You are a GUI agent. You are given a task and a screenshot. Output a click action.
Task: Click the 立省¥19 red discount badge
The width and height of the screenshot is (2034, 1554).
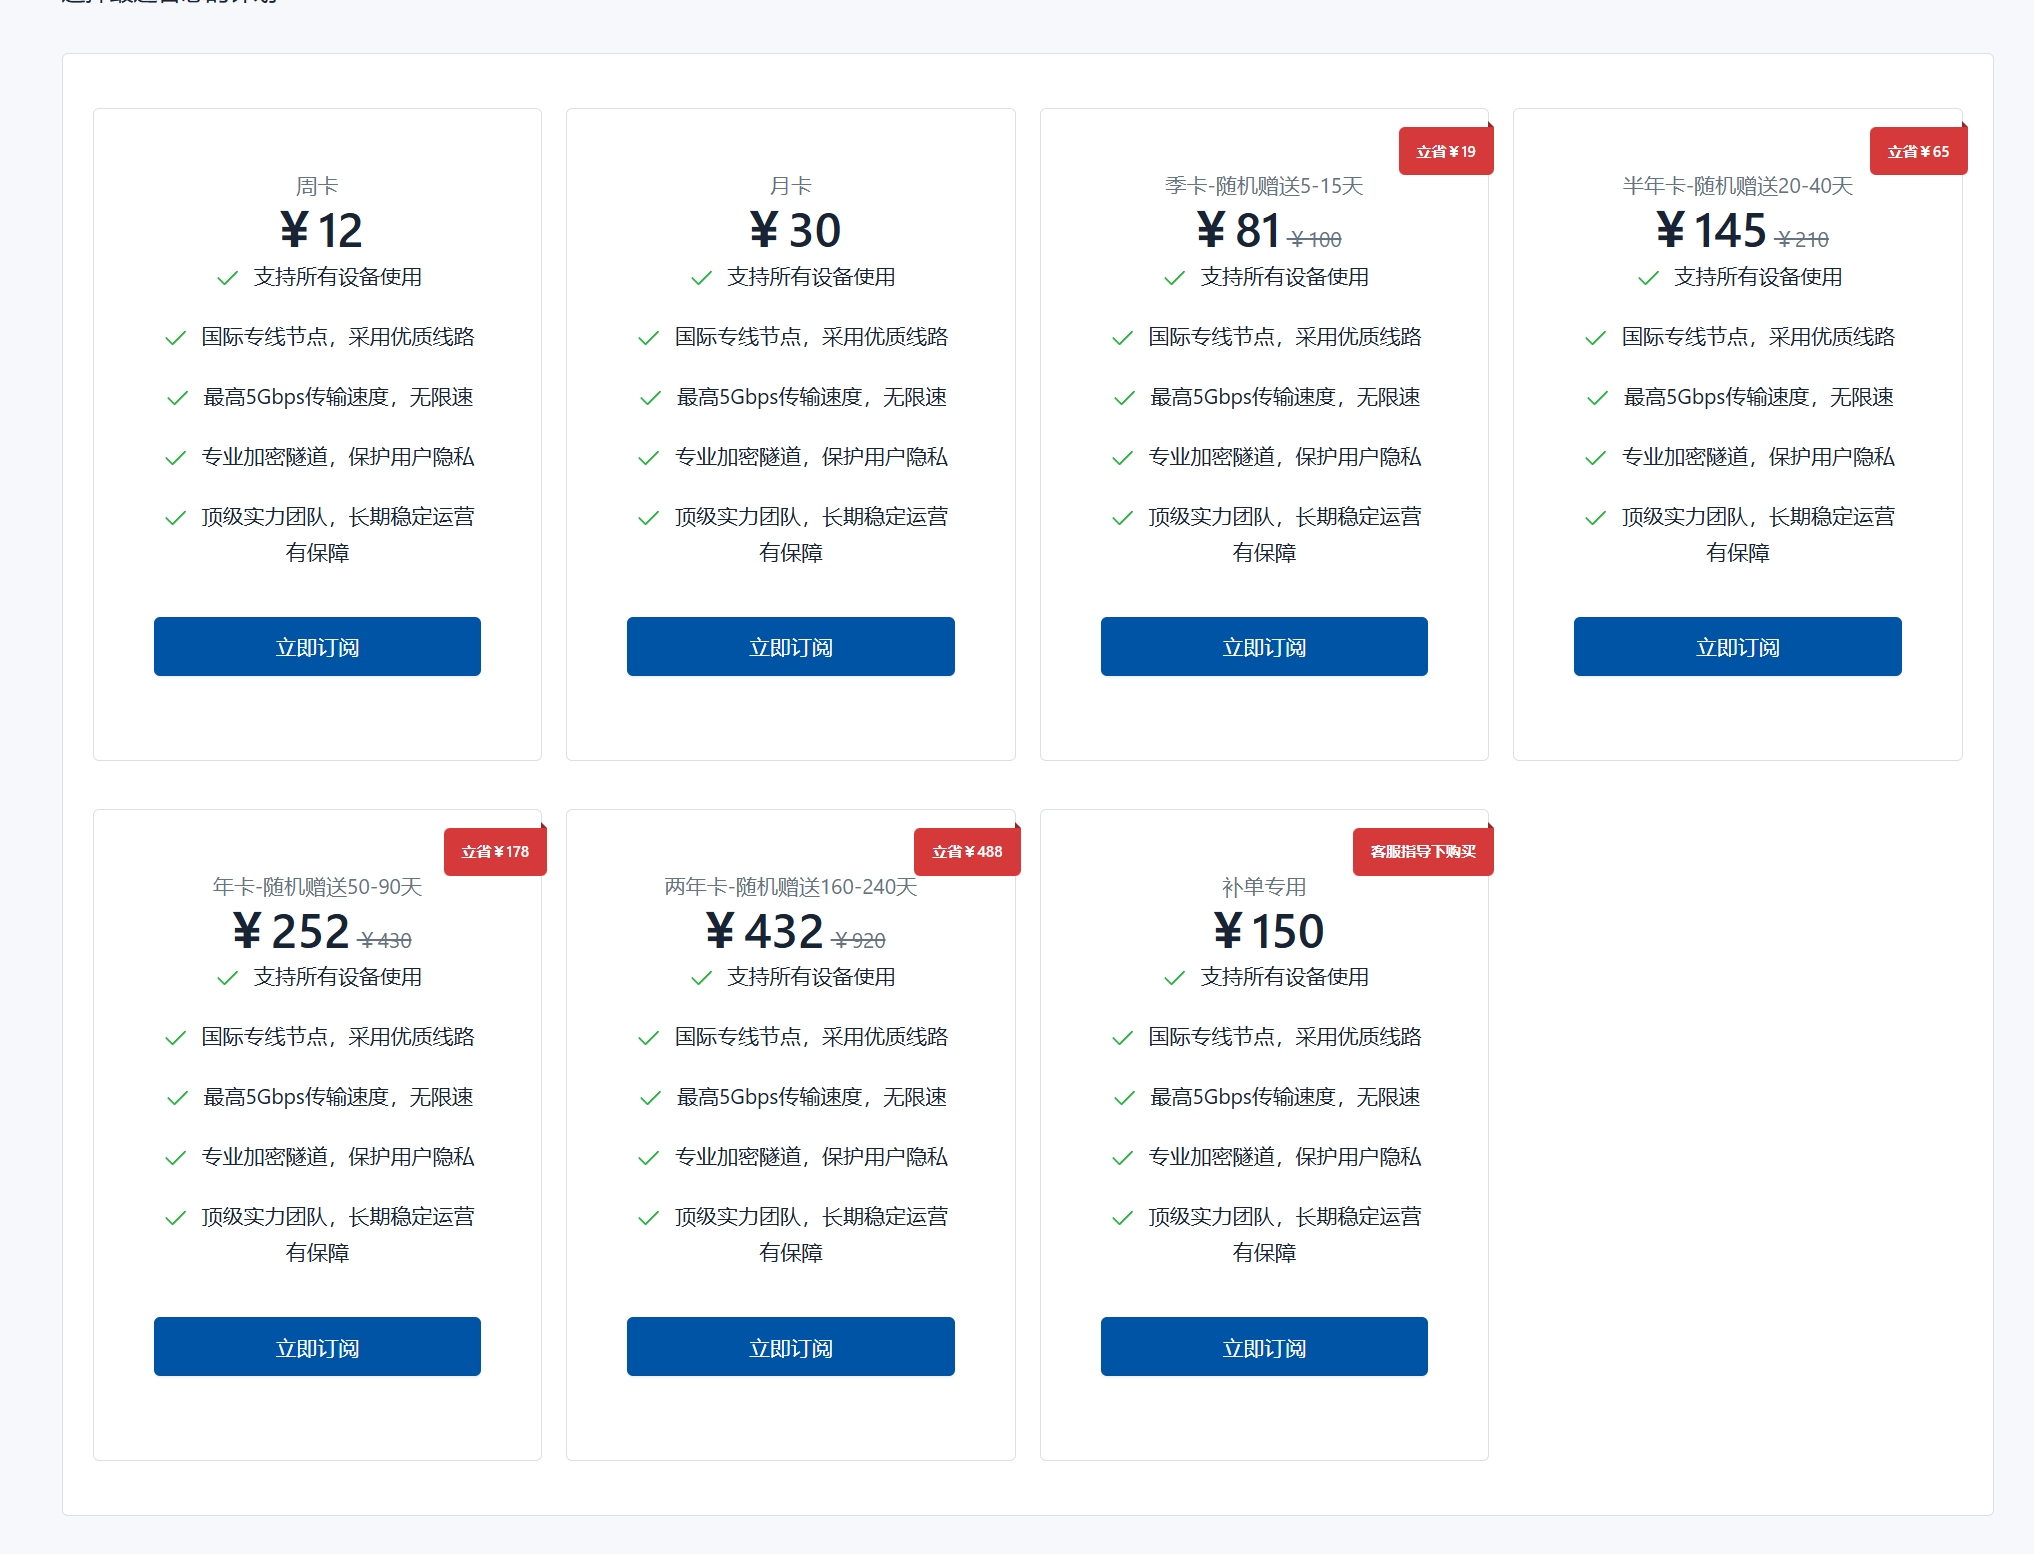[1445, 152]
